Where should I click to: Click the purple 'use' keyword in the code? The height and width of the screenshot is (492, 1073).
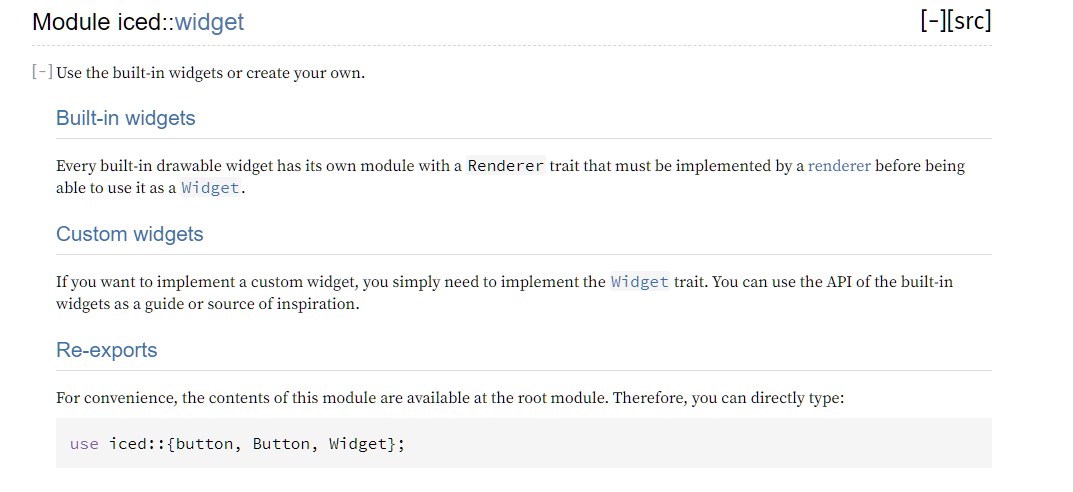[84, 444]
